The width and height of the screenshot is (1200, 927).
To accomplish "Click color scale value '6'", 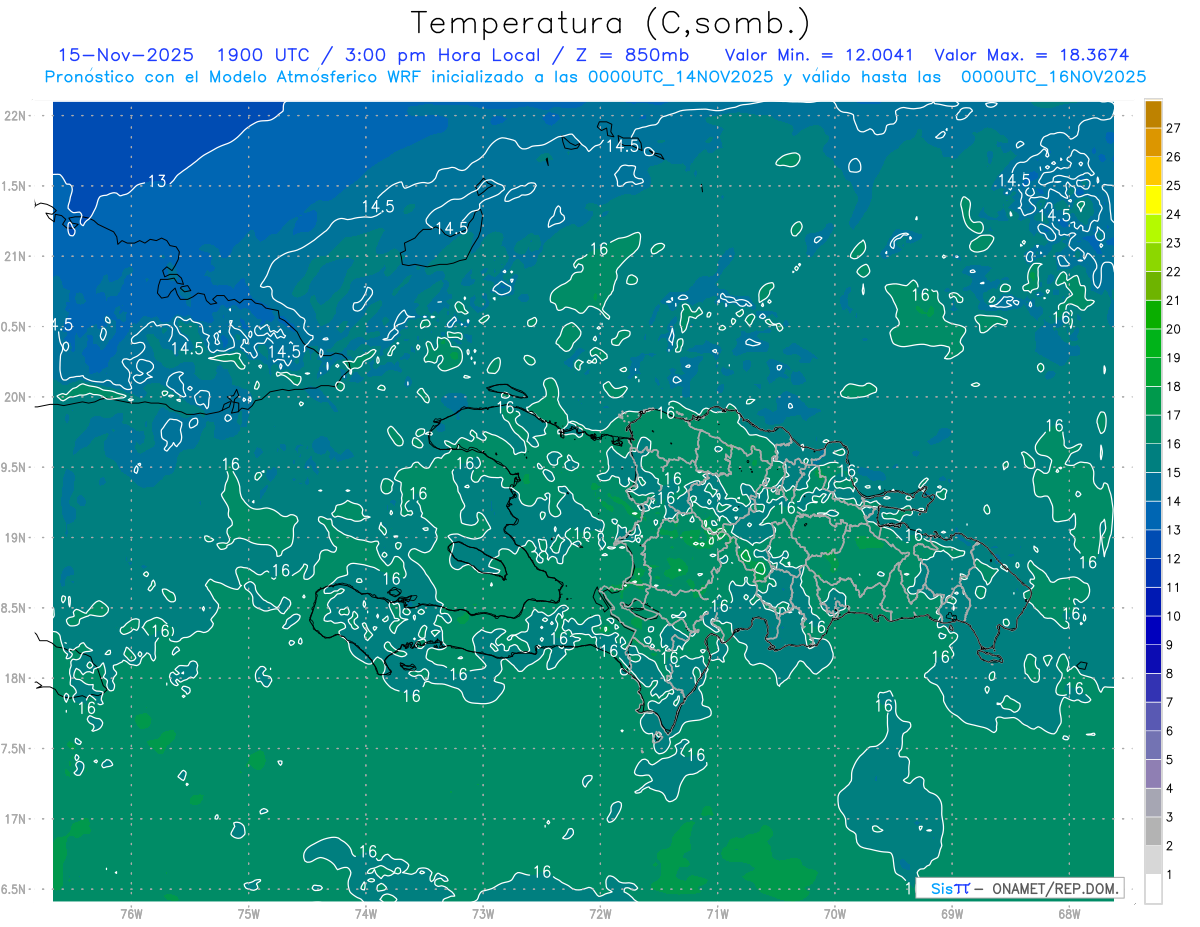I will pyautogui.click(x=1170, y=731).
